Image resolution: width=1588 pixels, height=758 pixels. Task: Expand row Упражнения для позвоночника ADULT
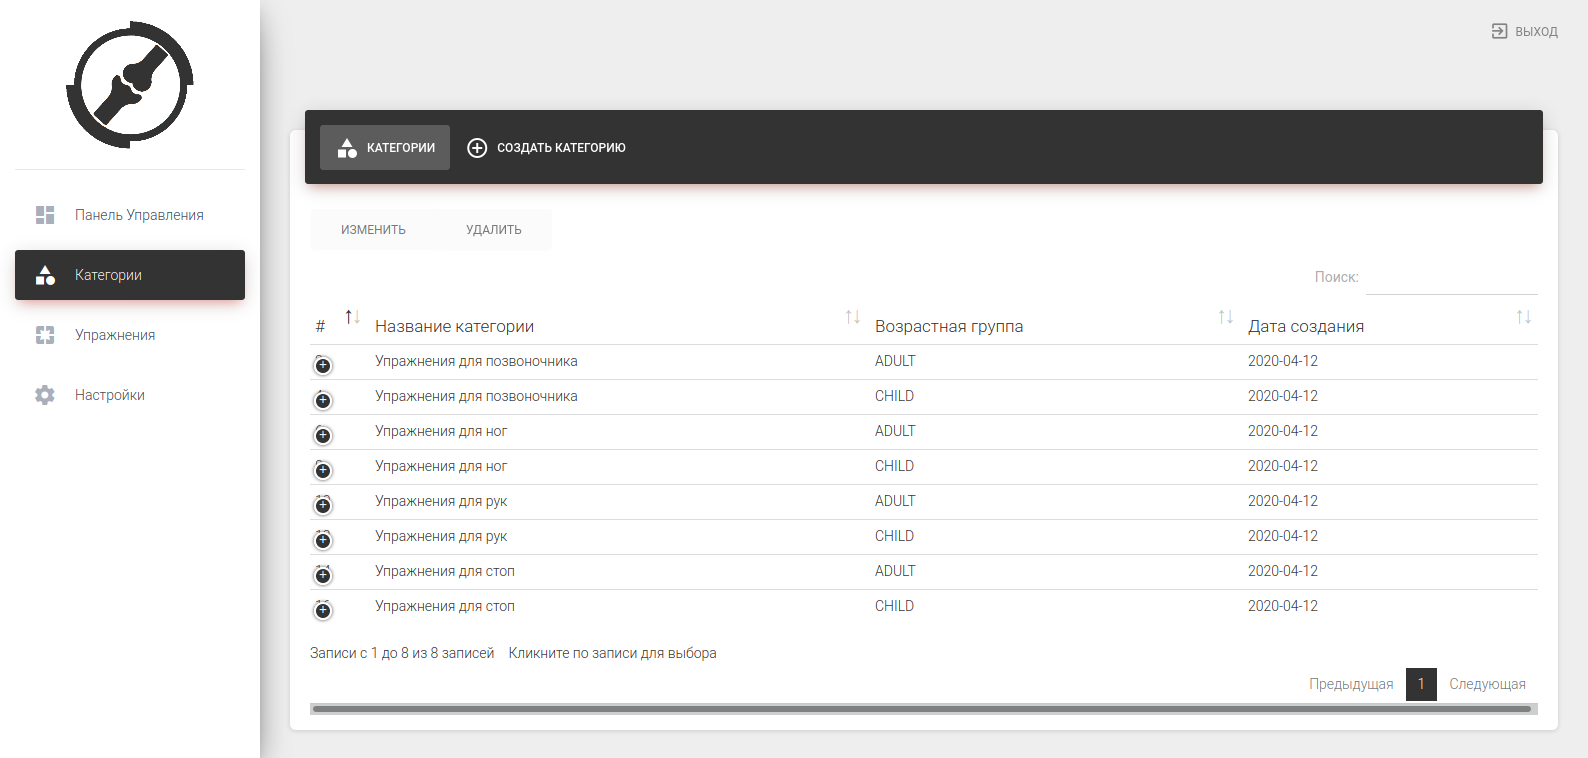pyautogui.click(x=323, y=365)
